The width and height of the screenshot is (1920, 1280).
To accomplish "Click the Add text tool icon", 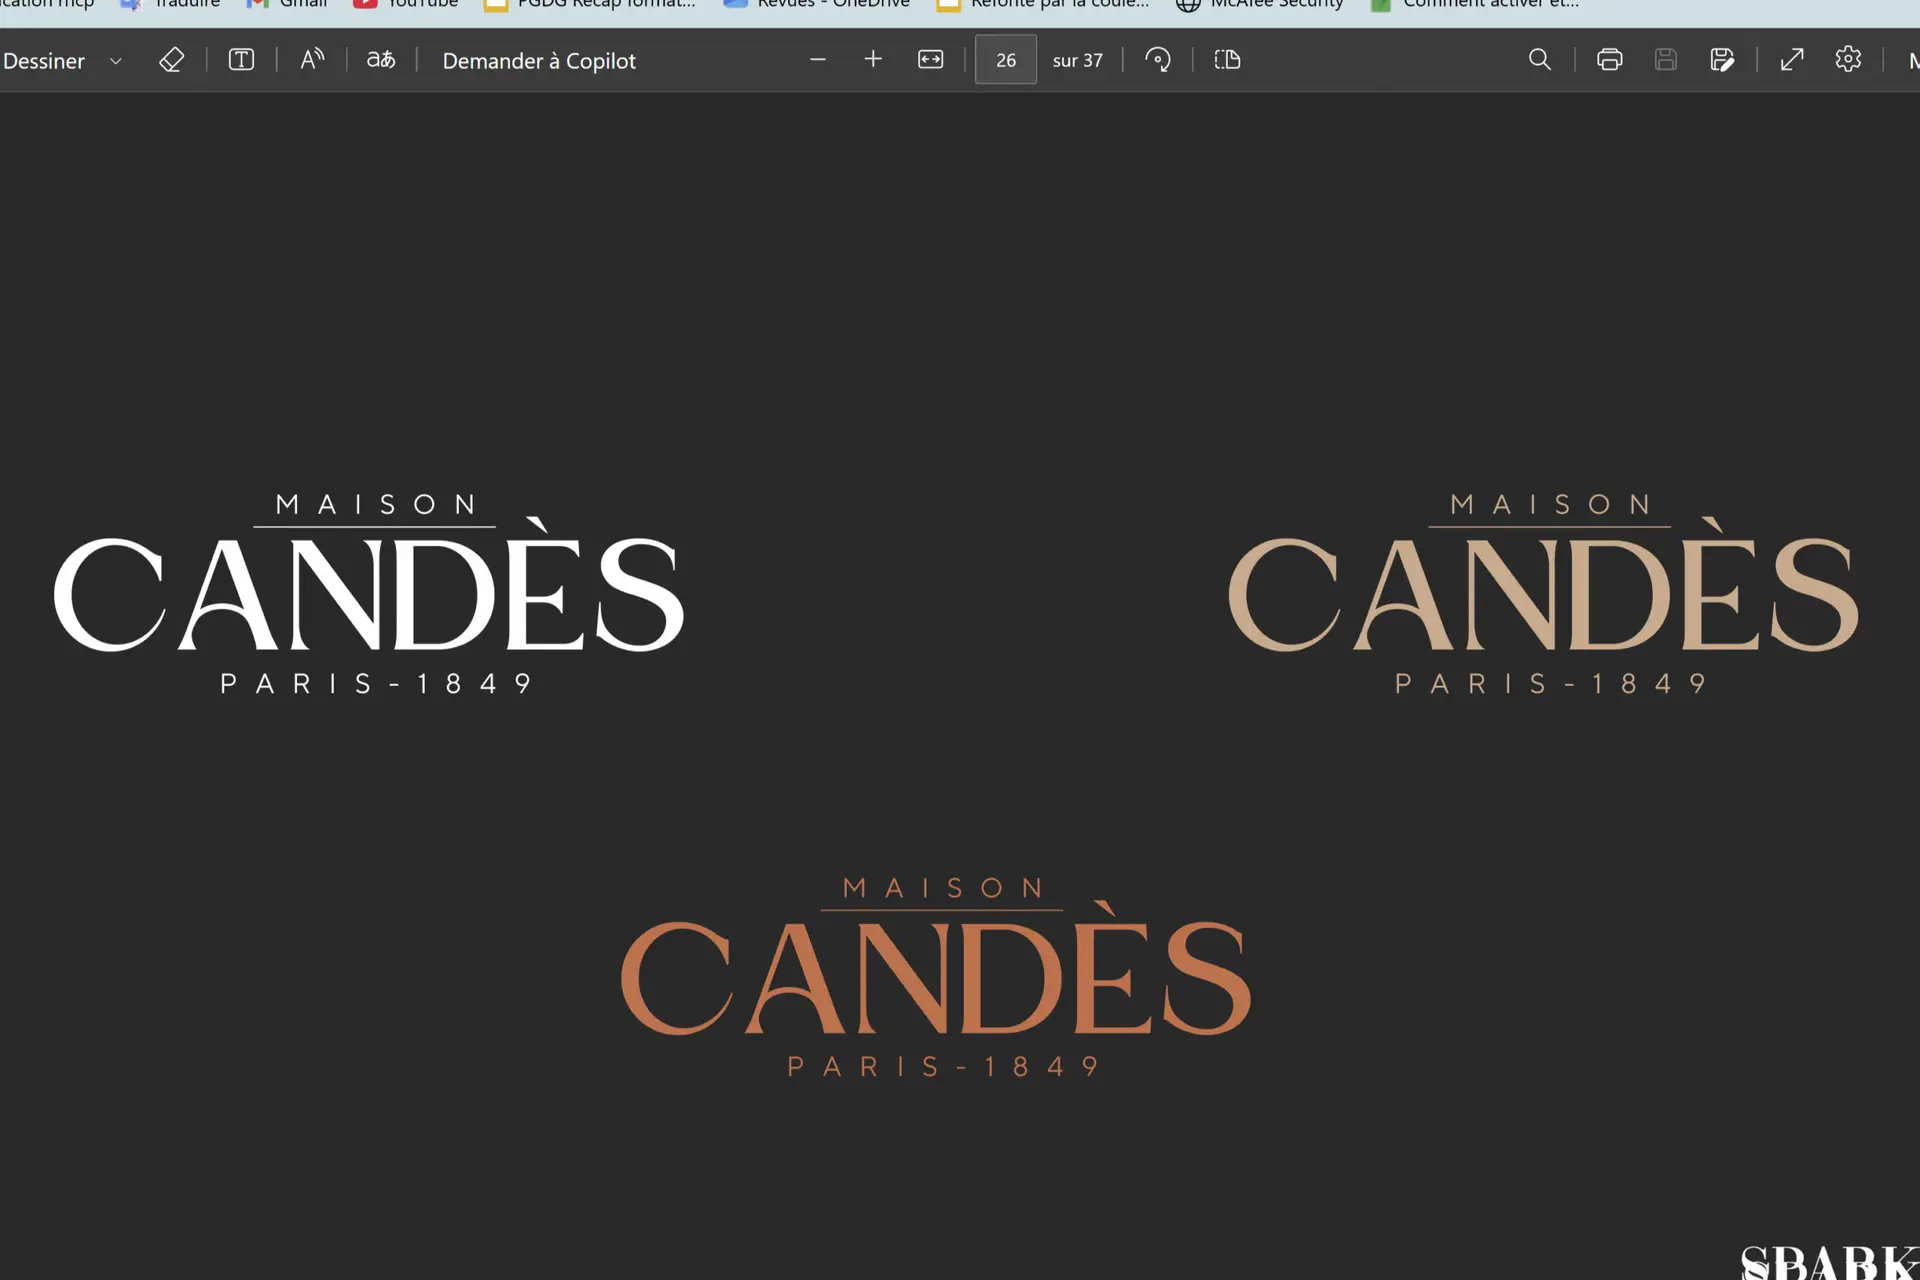I will click(241, 60).
